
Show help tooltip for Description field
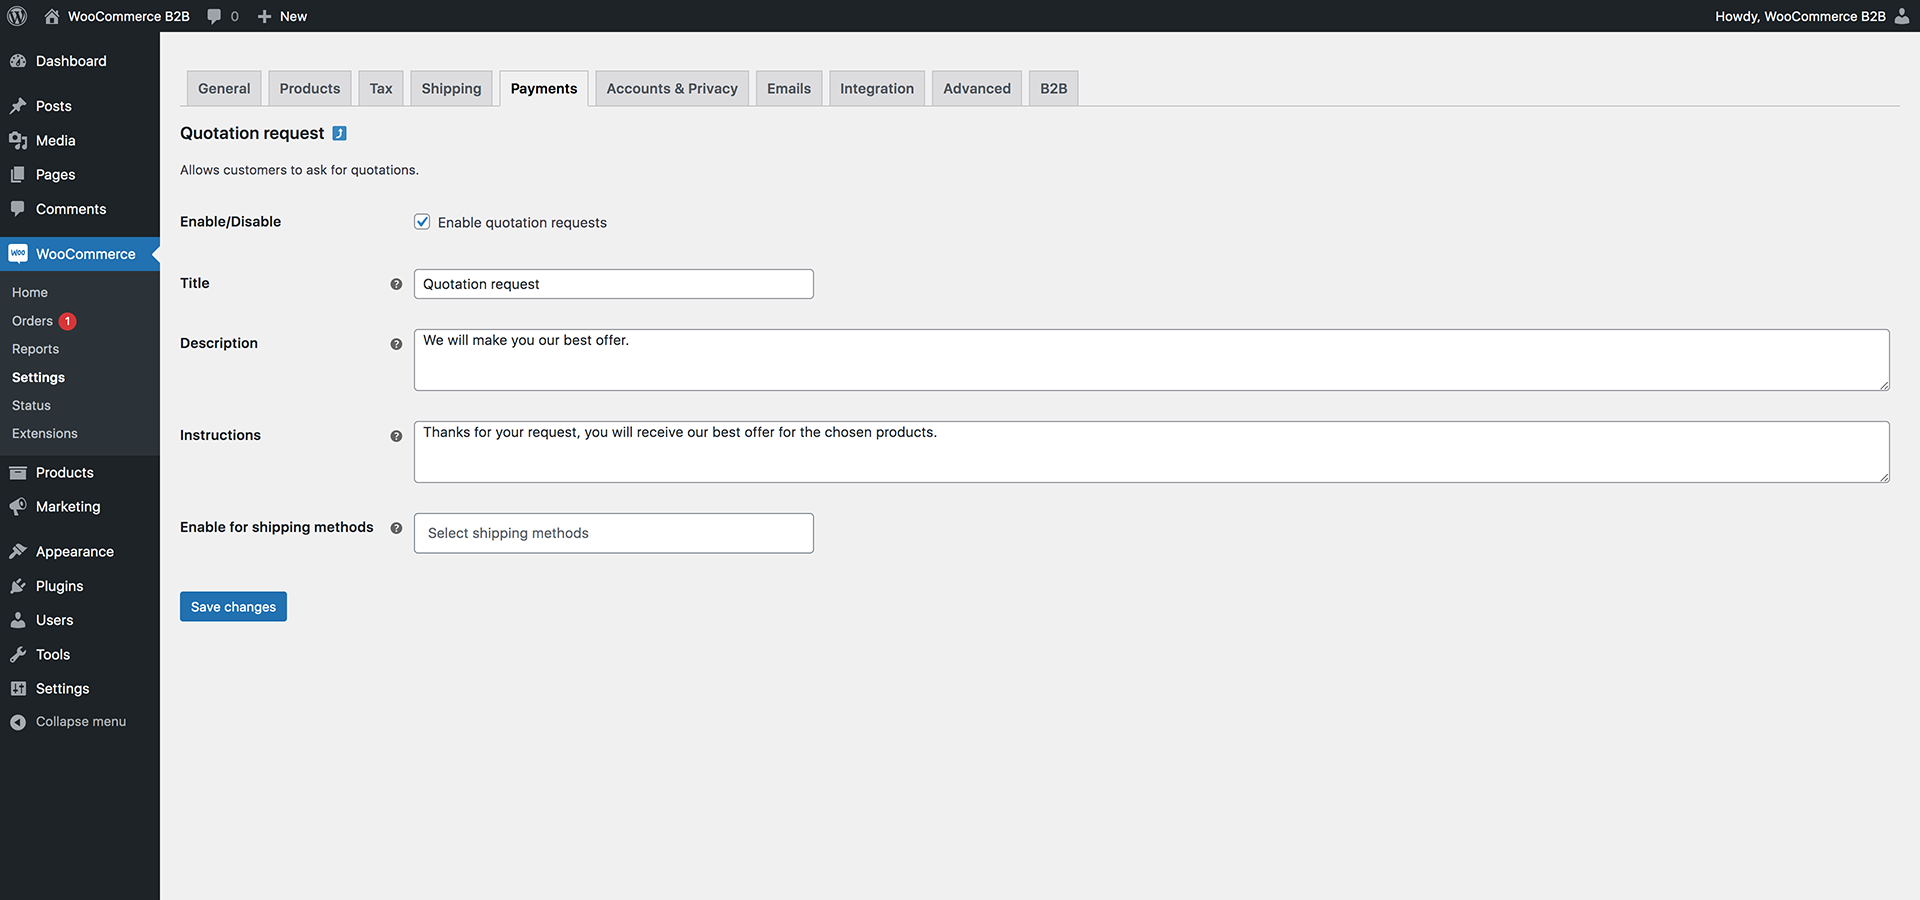pyautogui.click(x=396, y=344)
